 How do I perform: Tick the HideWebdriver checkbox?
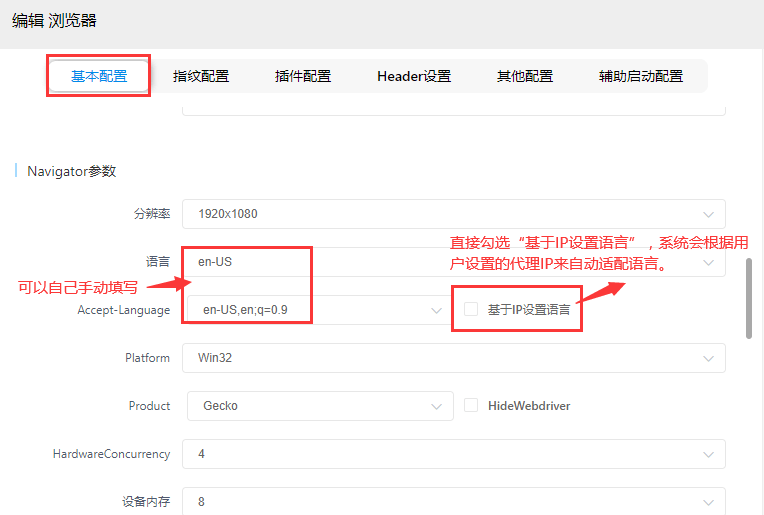click(x=471, y=406)
